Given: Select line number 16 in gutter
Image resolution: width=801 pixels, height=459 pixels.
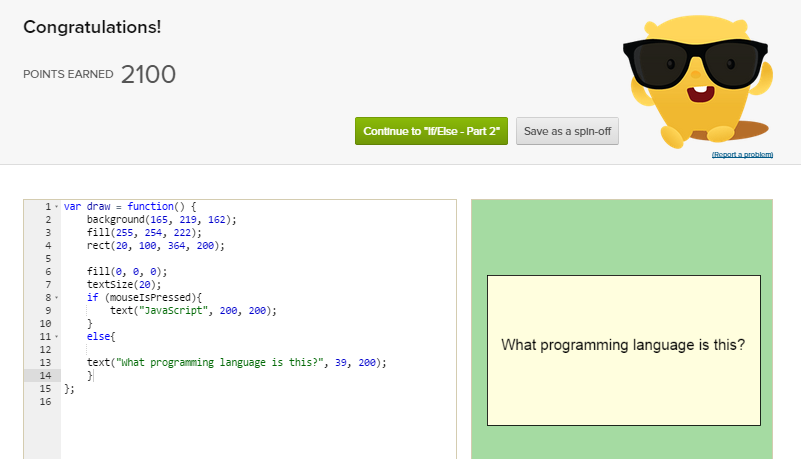Looking at the screenshot, I should click(43, 401).
